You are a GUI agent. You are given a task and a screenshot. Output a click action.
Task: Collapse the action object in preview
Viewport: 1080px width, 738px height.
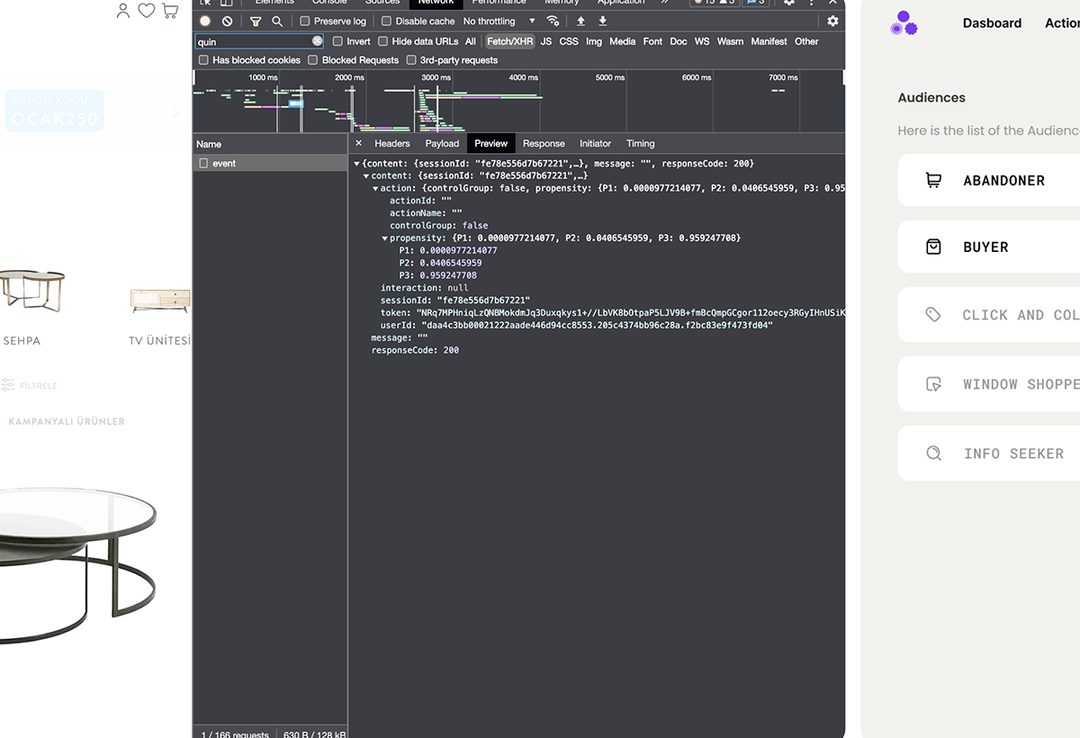[376, 188]
